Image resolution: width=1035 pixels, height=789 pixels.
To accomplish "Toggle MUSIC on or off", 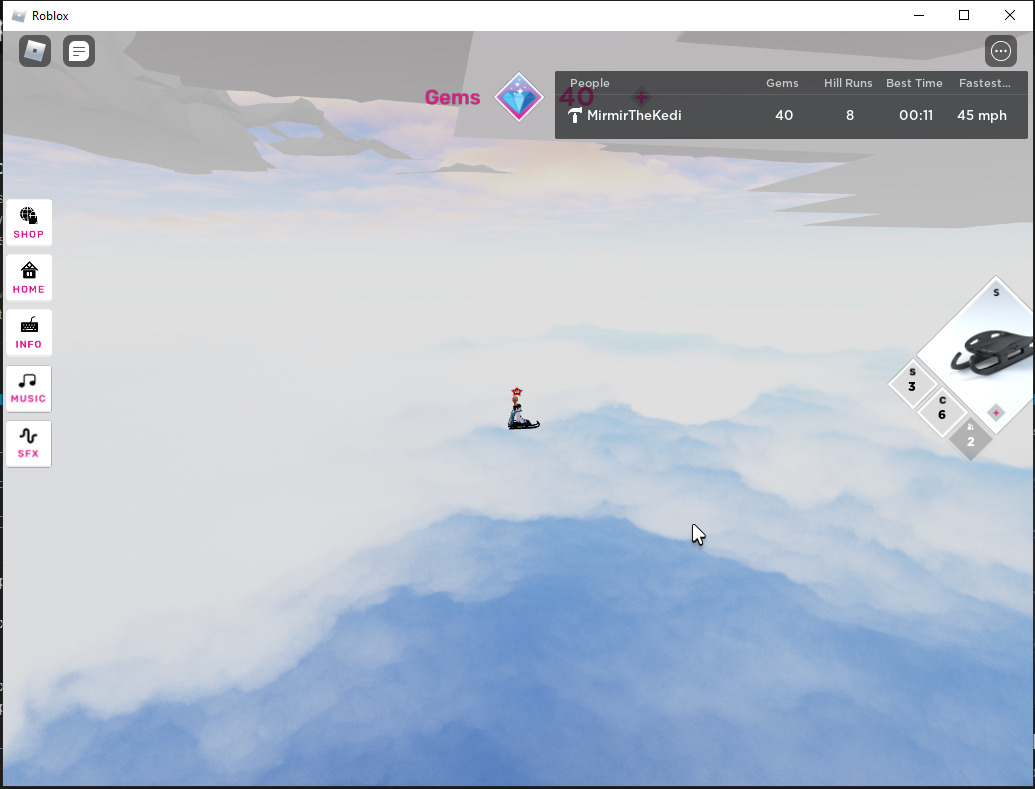I will coord(29,388).
